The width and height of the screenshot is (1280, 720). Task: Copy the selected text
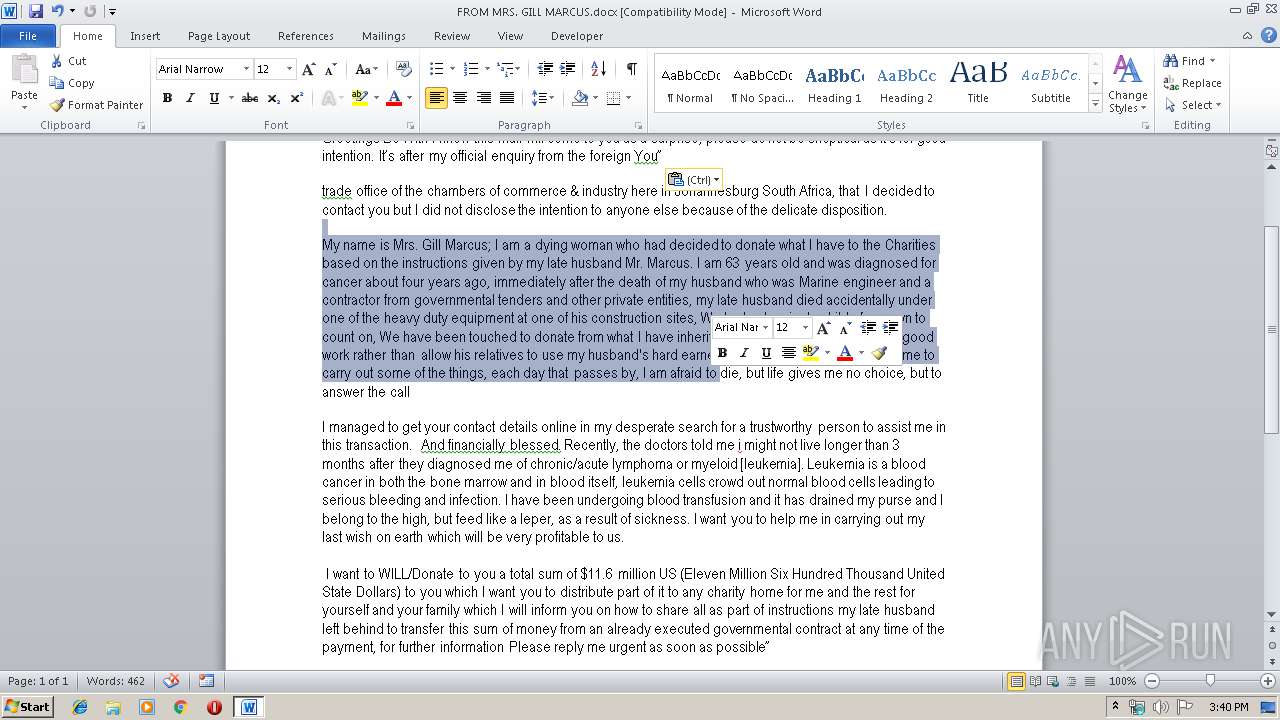[72, 83]
